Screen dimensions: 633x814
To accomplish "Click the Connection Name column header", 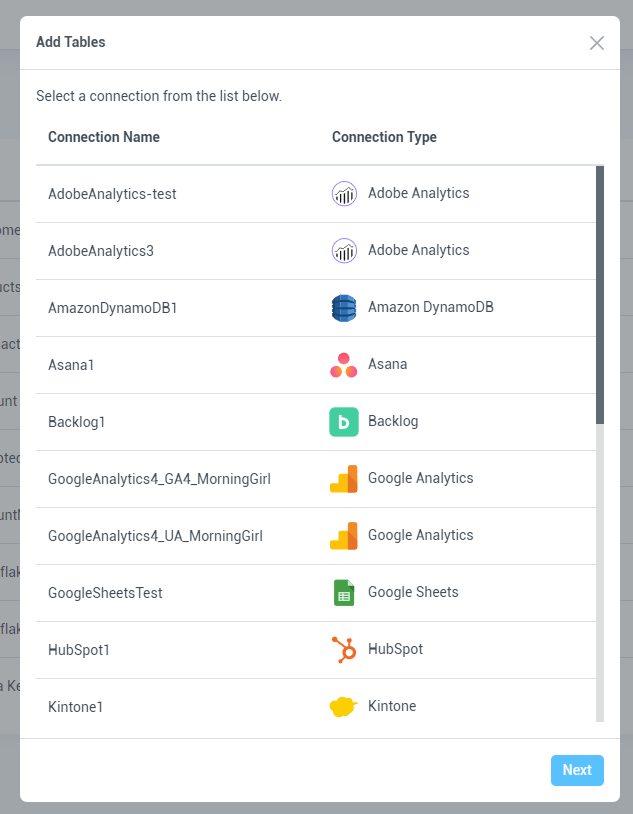I will (x=104, y=137).
